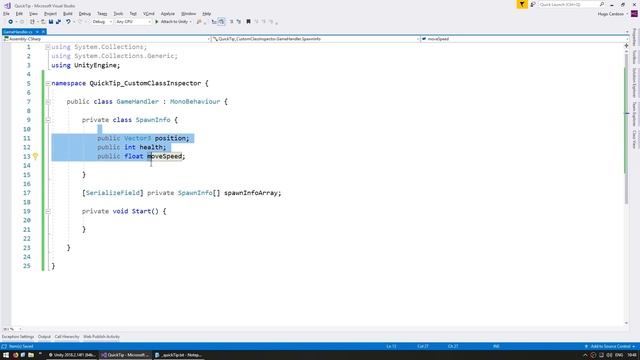Open the moveSpeed member dropdown
Image resolution: width=640 pixels, height=360 pixels.
point(524,39)
